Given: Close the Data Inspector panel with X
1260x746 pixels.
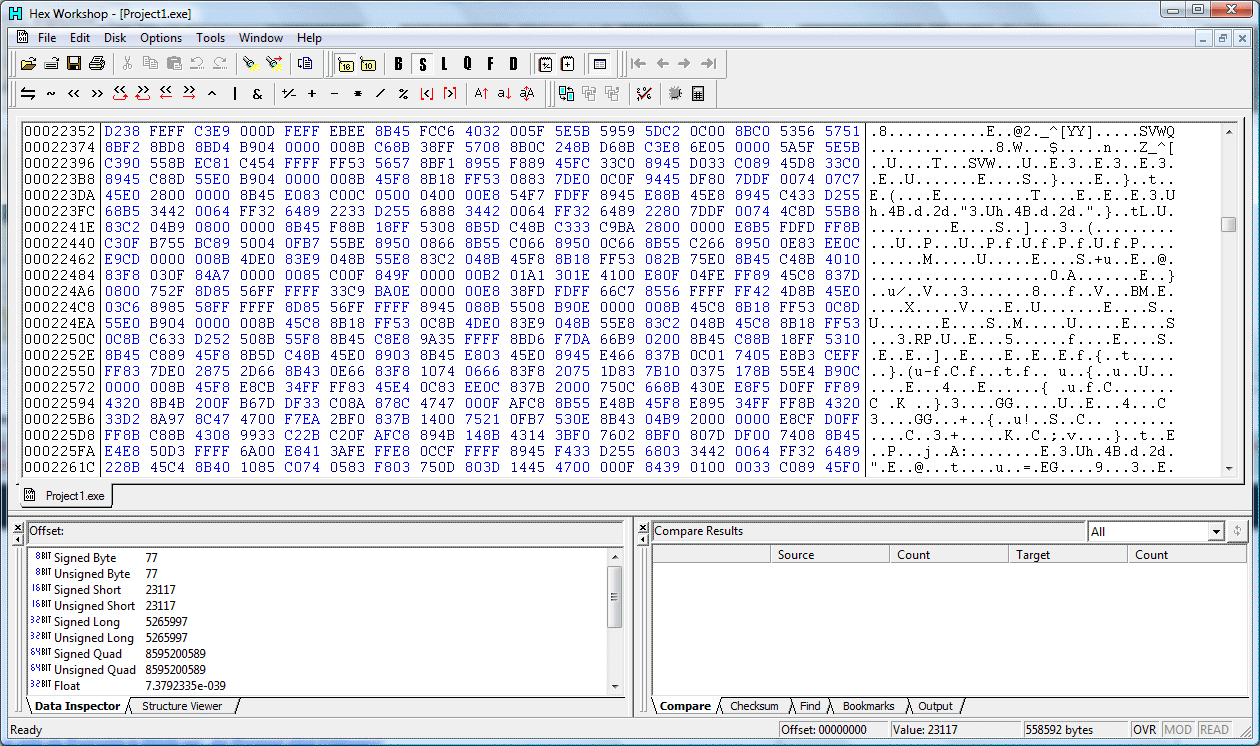Looking at the screenshot, I should click(x=18, y=527).
